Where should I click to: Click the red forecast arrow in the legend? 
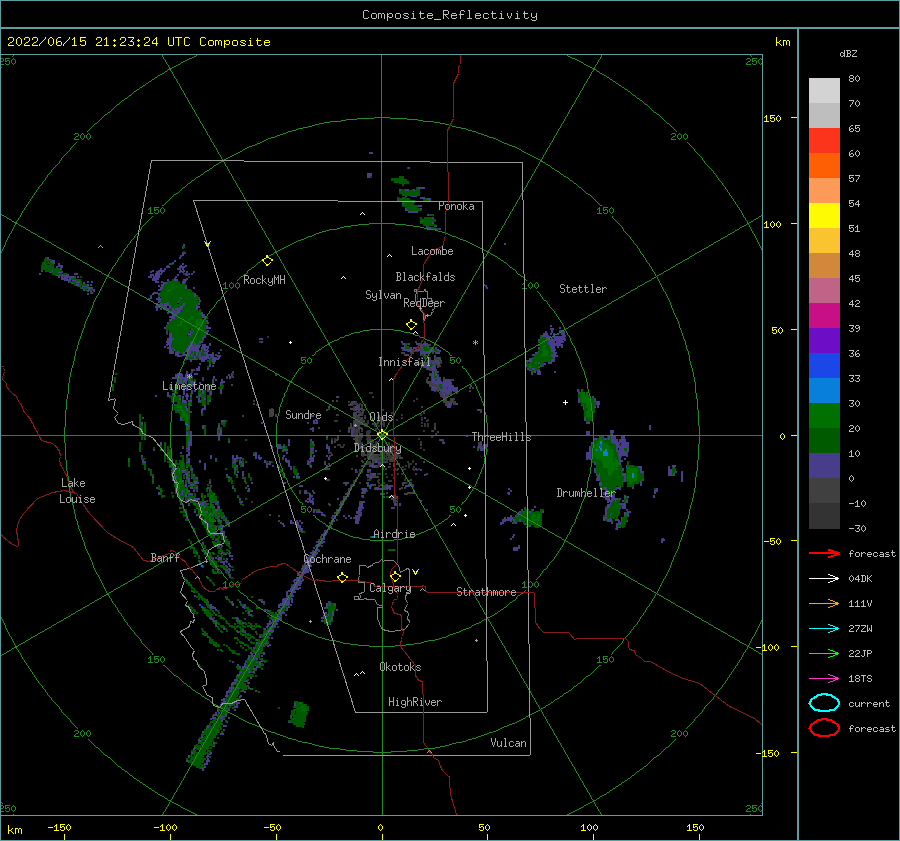coord(824,553)
